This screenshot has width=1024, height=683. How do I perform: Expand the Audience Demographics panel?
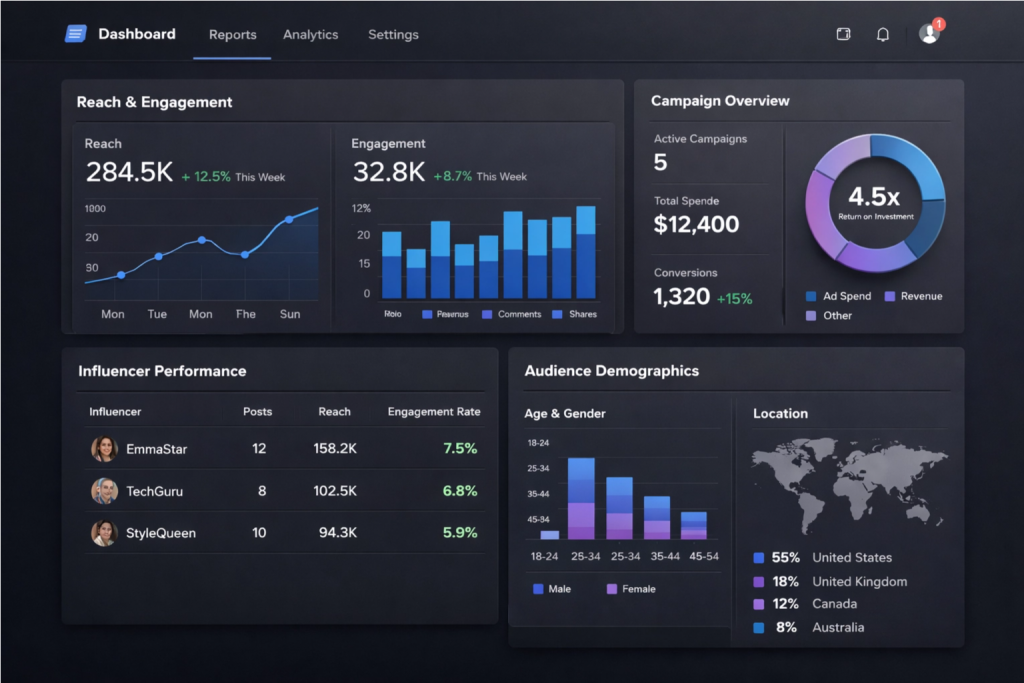(611, 371)
